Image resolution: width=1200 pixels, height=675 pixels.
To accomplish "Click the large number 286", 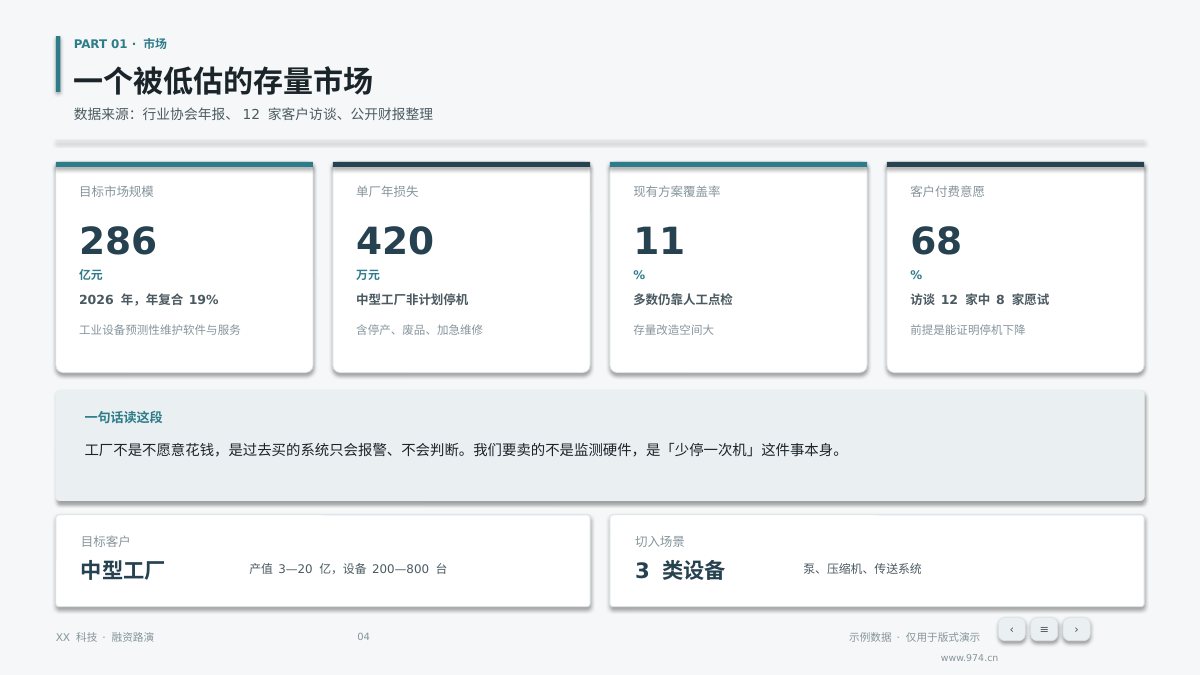I will pos(118,242).
